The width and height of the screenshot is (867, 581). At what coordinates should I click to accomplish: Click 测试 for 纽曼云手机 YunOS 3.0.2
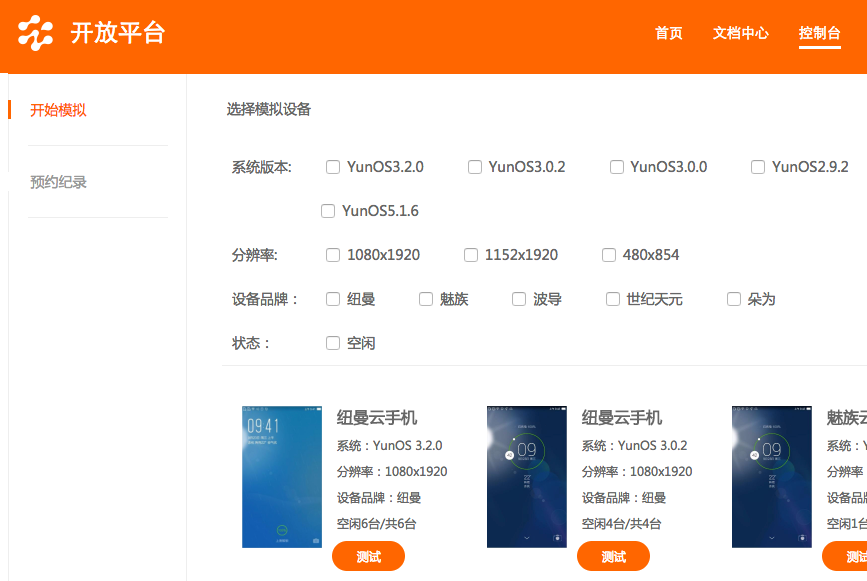point(613,556)
